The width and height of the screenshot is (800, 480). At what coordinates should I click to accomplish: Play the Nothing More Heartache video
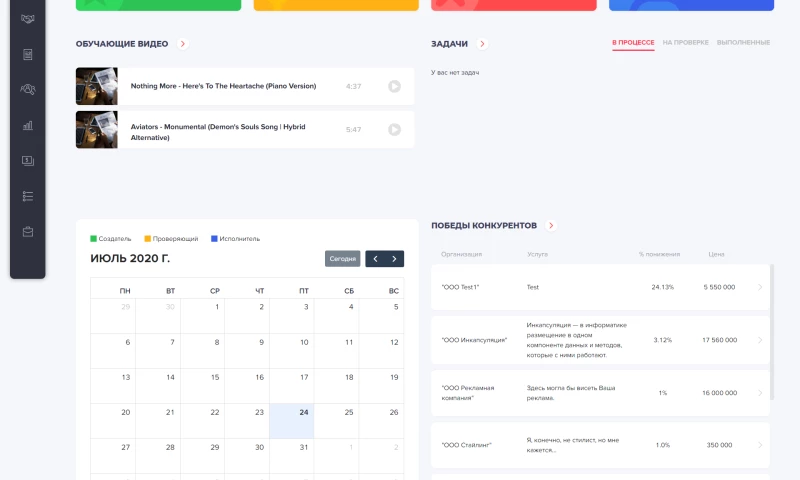point(394,86)
